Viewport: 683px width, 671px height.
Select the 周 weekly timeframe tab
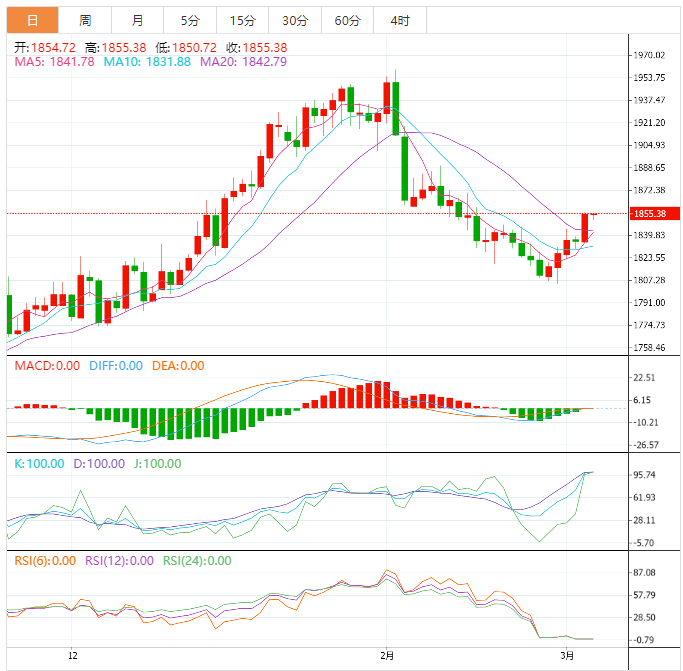point(86,20)
